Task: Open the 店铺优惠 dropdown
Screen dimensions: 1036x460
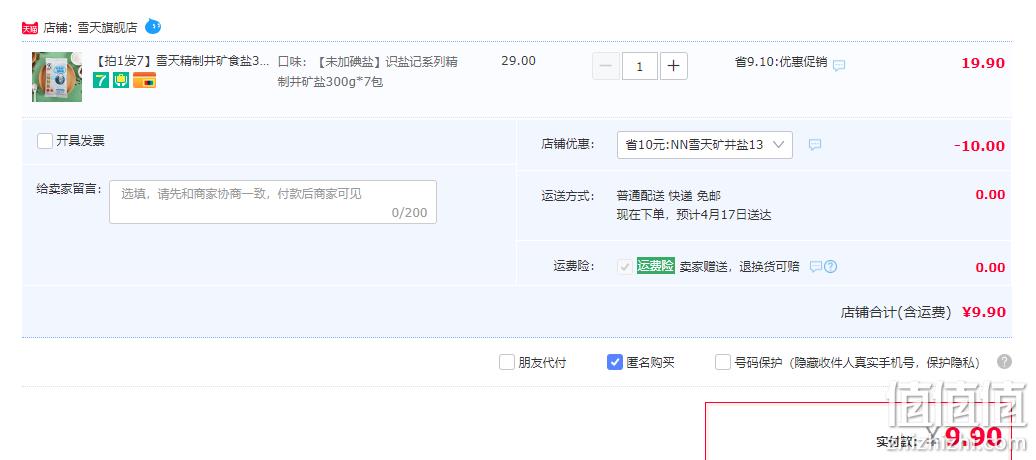Action: pyautogui.click(x=704, y=145)
